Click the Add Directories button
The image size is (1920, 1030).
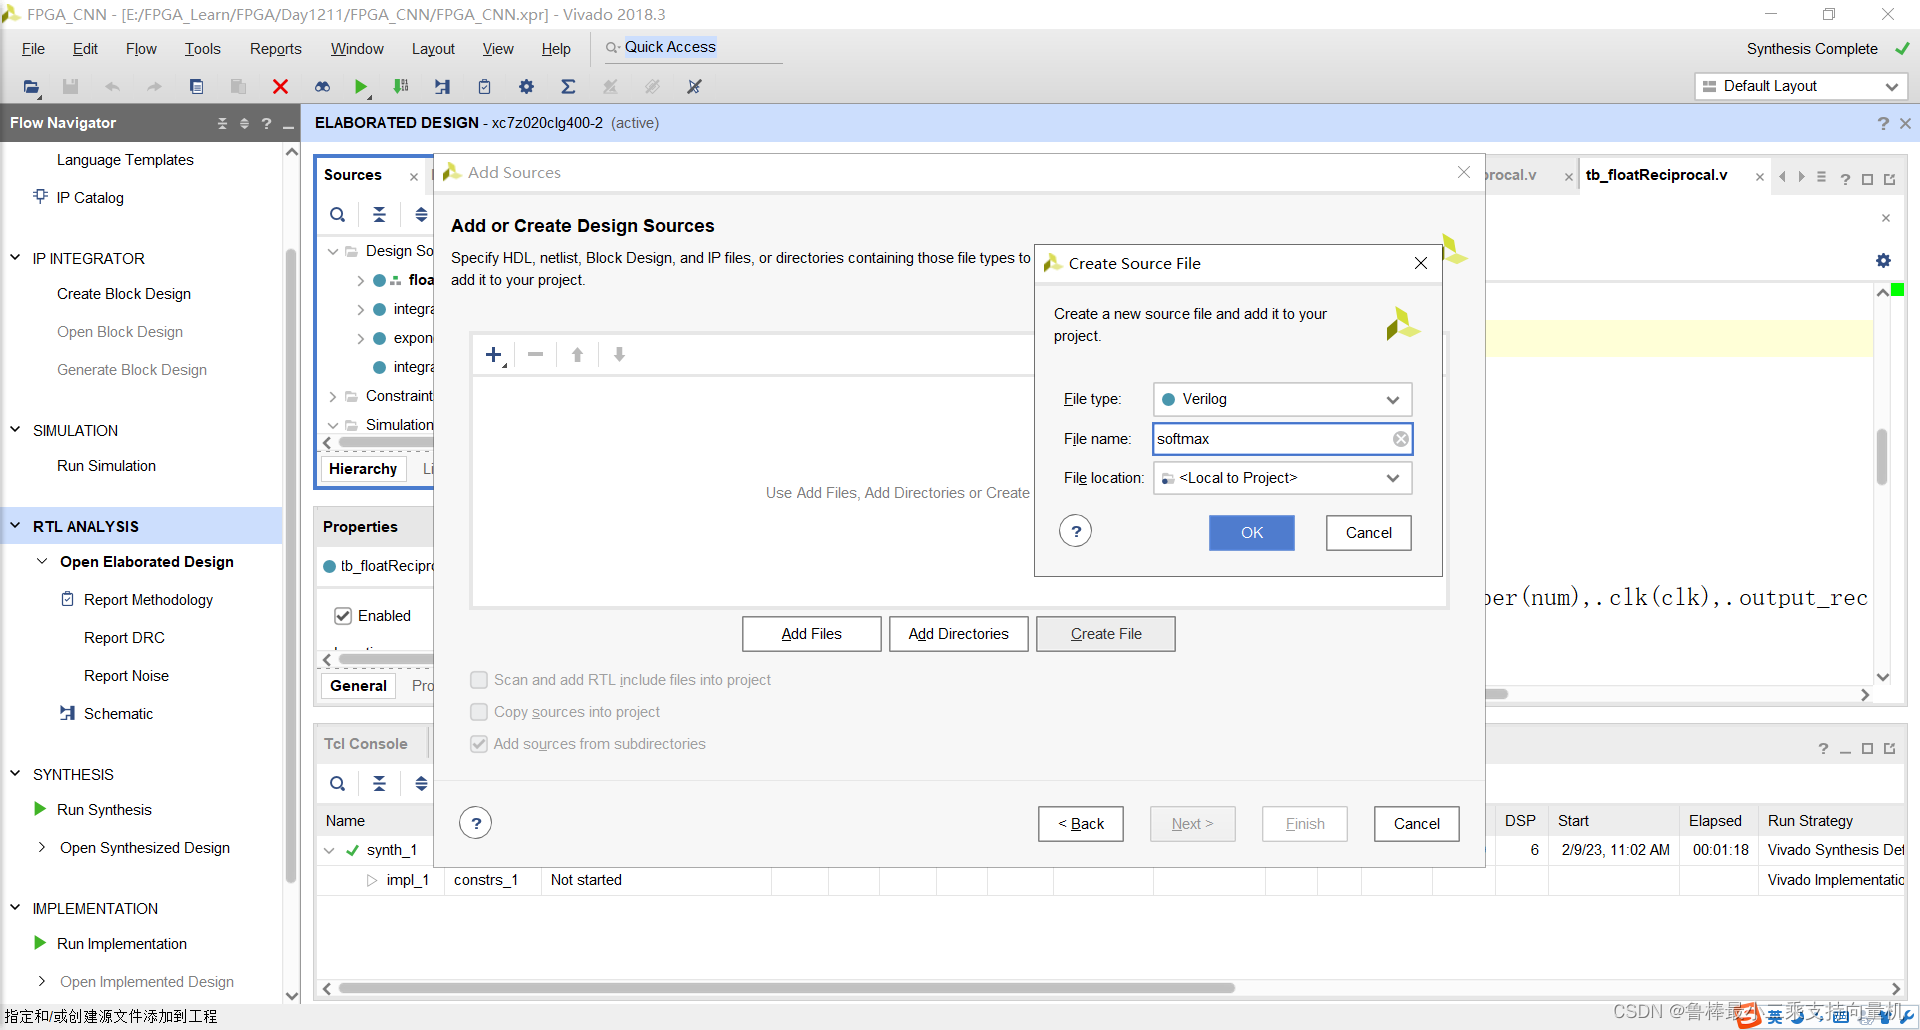959,634
